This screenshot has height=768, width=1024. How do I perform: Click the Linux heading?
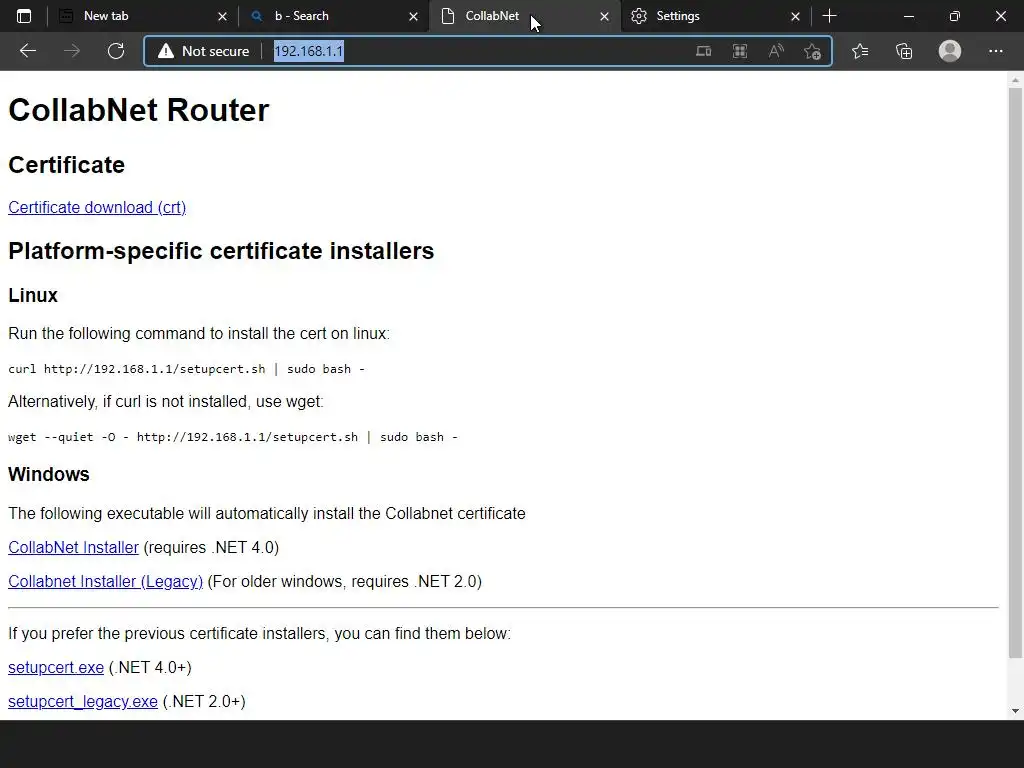click(x=33, y=295)
